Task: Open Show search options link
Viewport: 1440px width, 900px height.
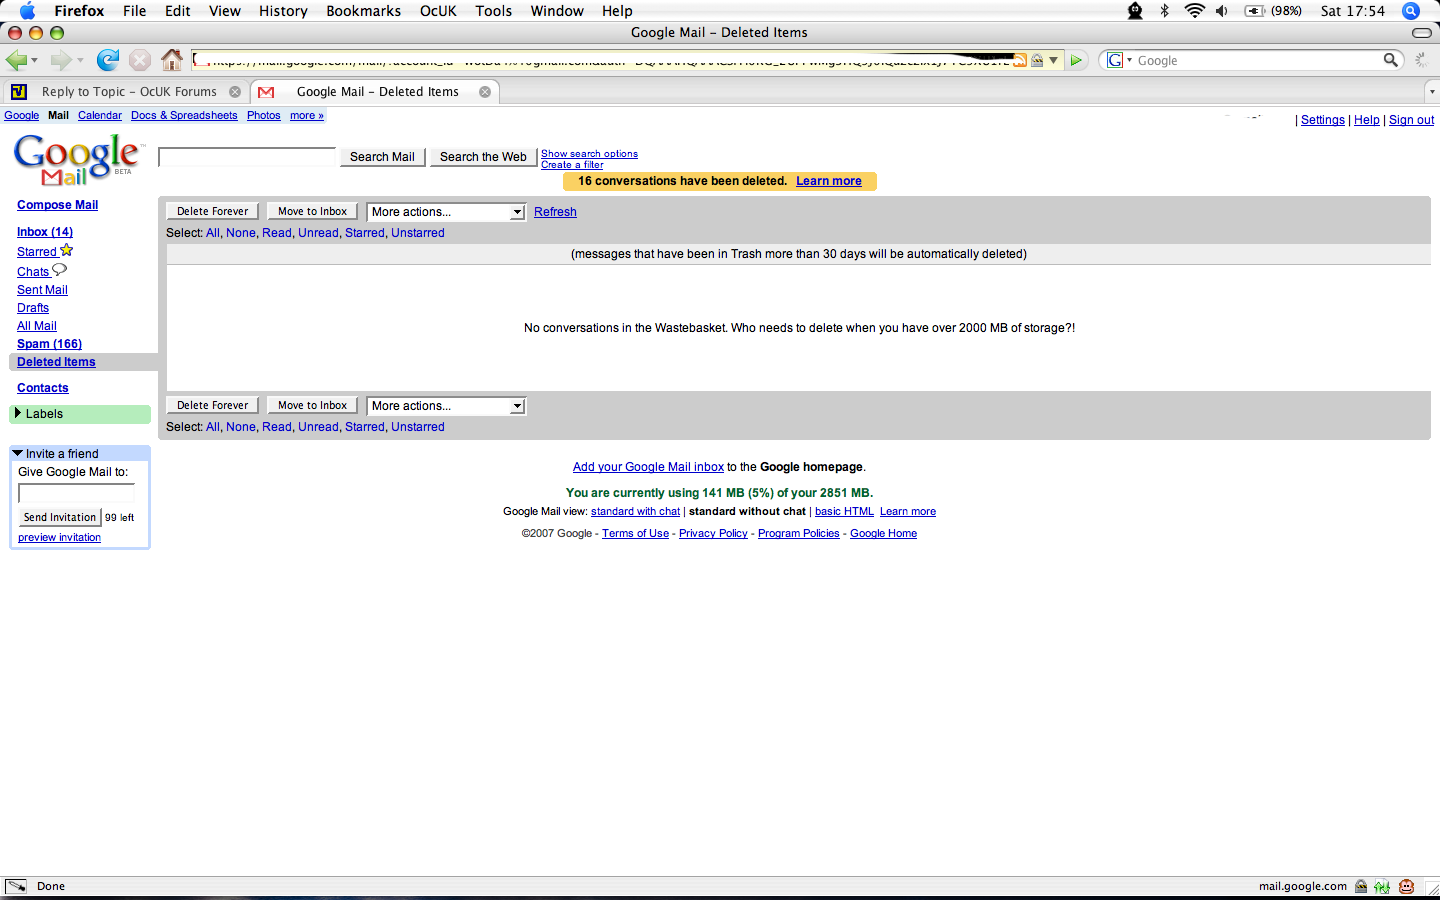Action: 589,154
